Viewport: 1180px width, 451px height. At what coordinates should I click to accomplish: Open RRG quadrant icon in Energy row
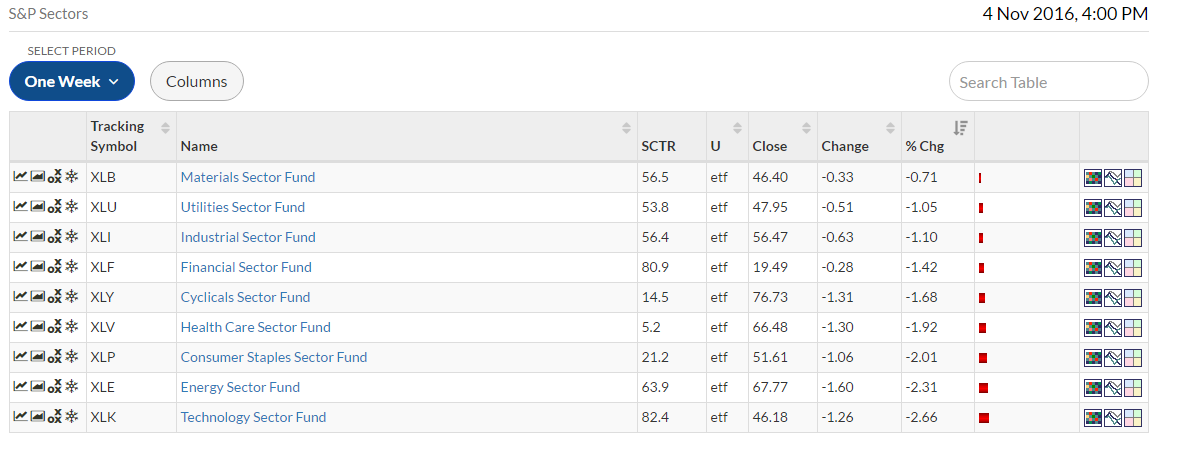pyautogui.click(x=1133, y=389)
